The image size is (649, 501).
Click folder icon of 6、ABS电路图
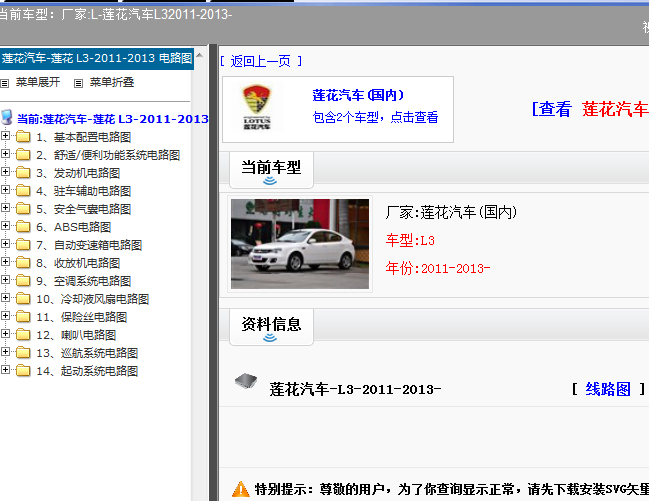coord(23,226)
